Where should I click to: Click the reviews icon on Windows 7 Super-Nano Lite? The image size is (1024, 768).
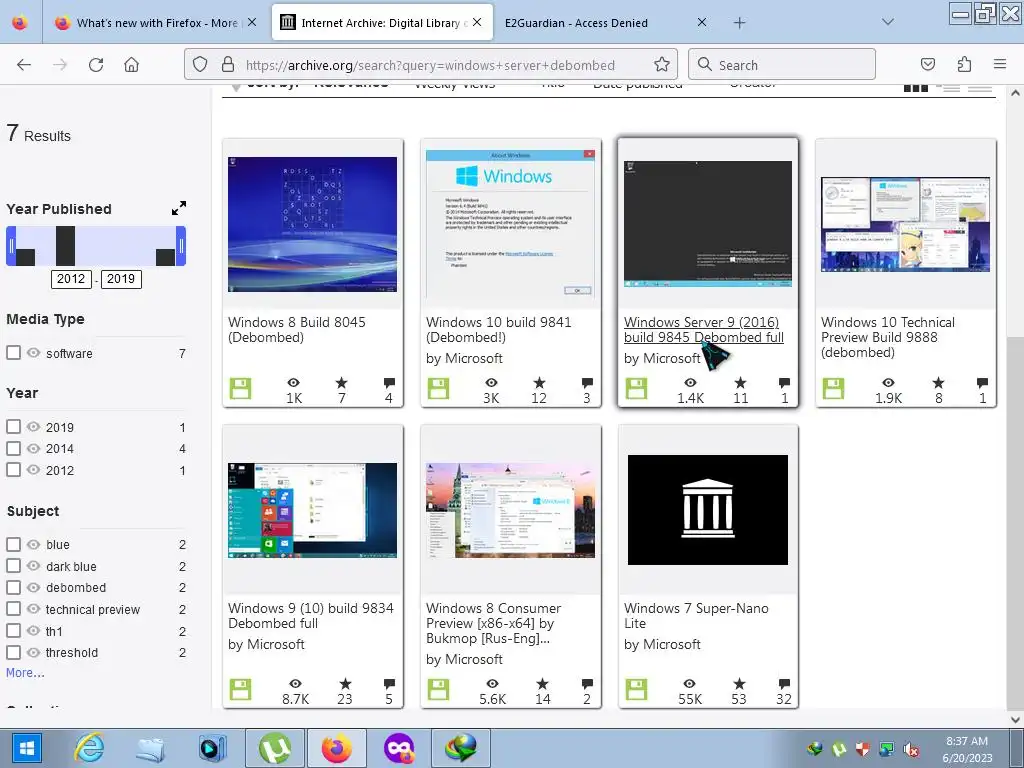coord(784,684)
